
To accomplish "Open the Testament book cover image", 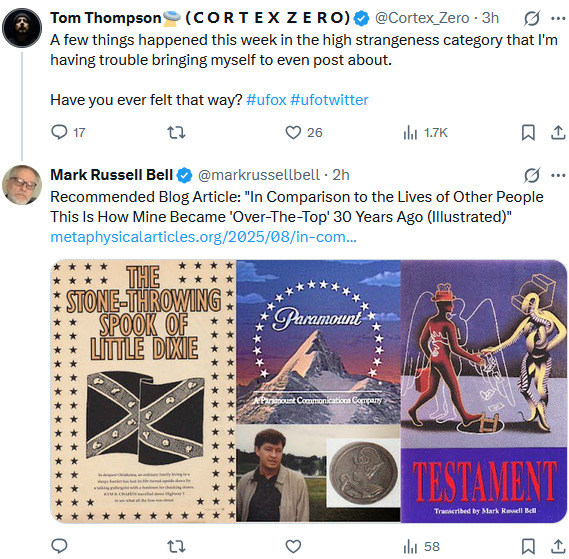I will click(484, 391).
